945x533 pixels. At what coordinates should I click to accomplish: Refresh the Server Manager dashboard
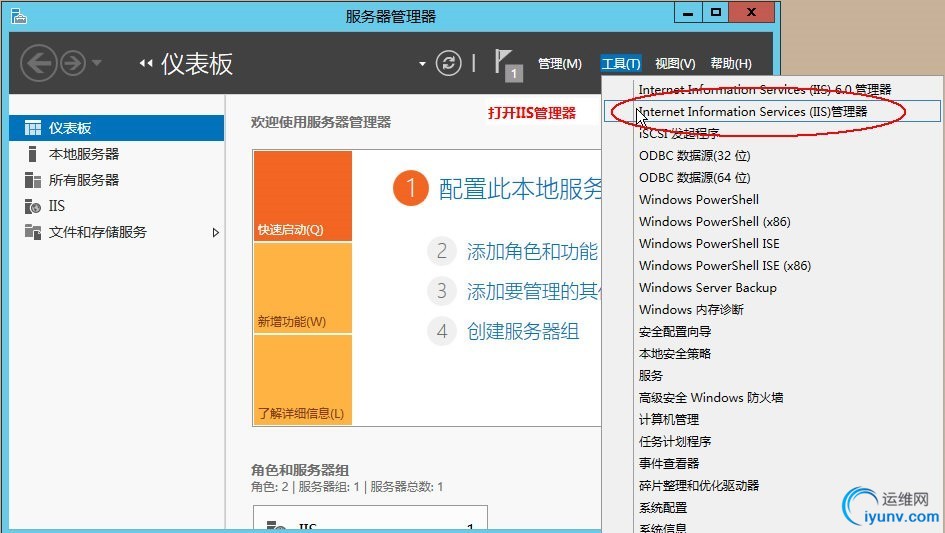(448, 63)
